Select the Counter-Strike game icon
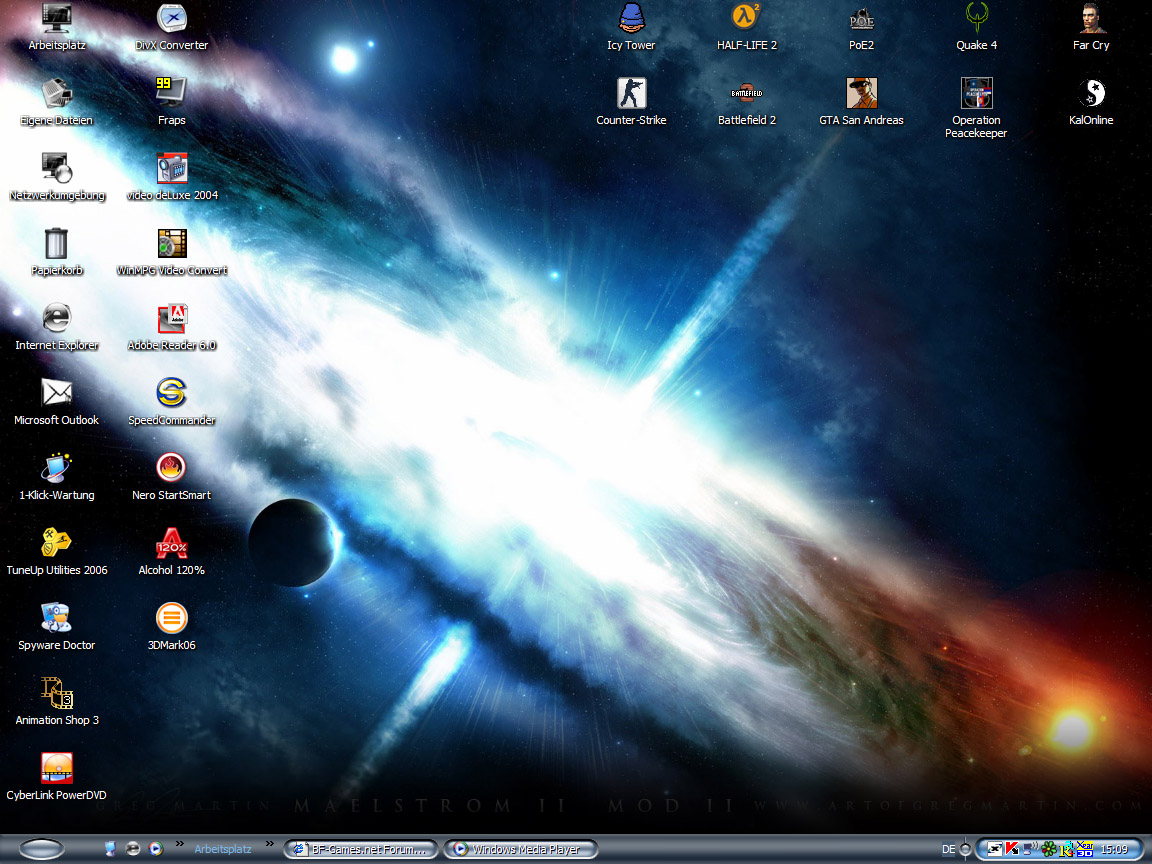 click(x=631, y=101)
